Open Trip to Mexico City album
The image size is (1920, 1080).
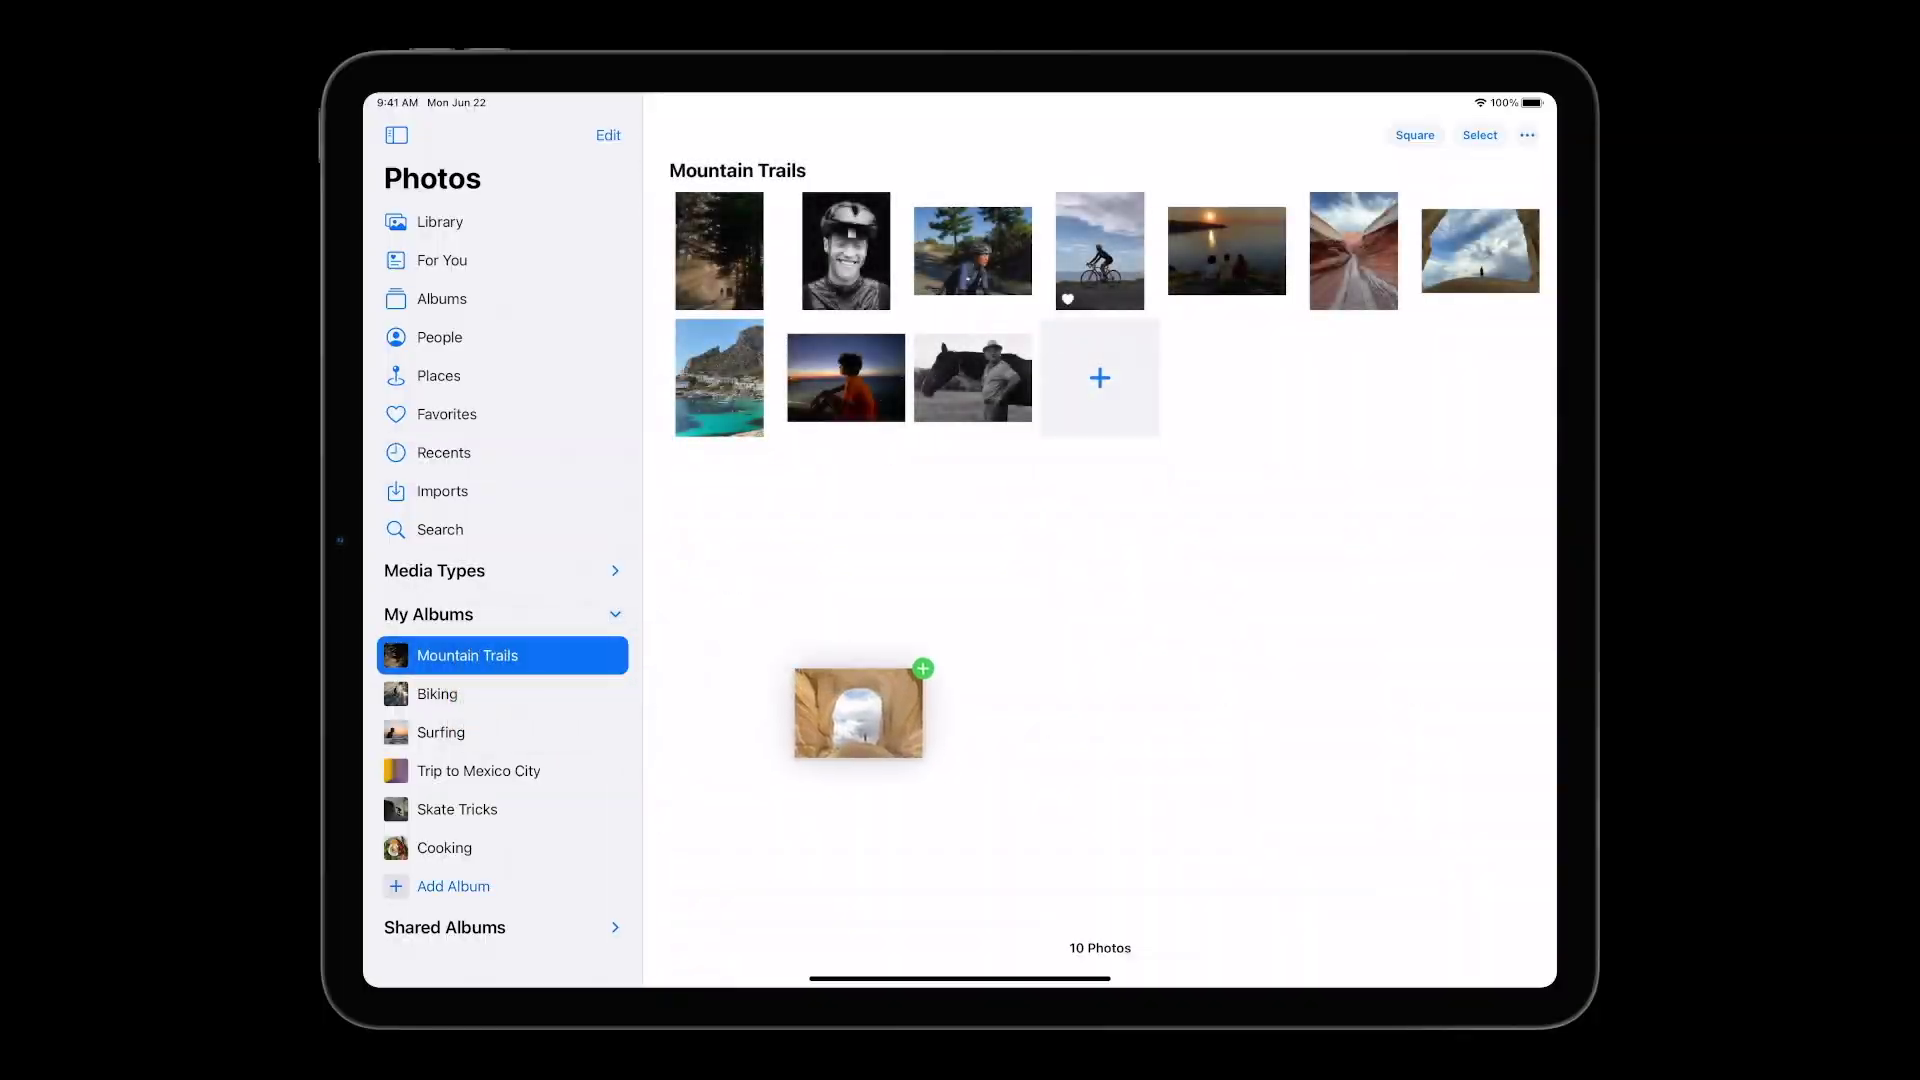click(x=478, y=771)
